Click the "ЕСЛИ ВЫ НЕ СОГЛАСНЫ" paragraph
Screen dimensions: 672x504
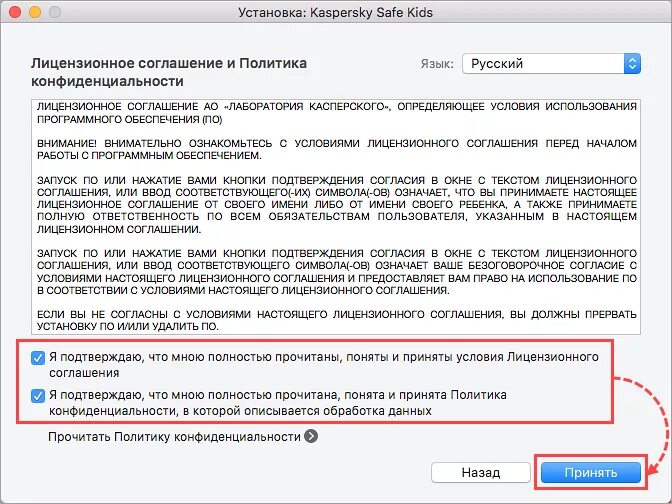pos(337,320)
